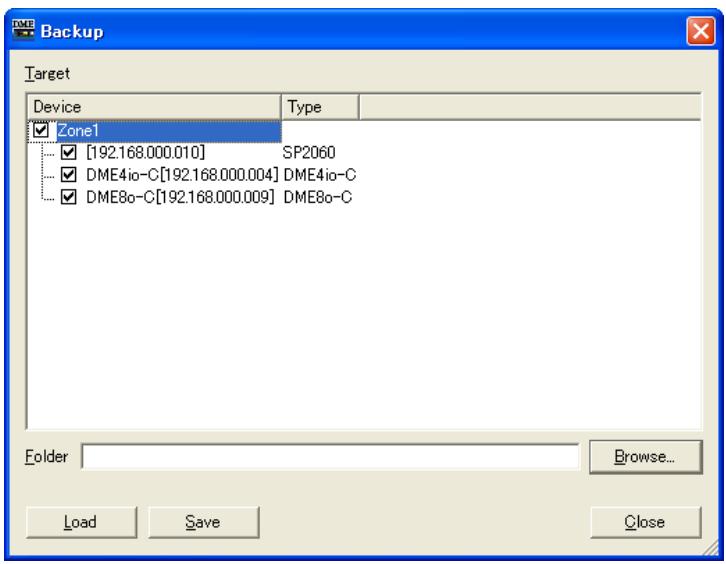This screenshot has width=726, height=564.
Task: Click the Close button
Action: pos(645,522)
